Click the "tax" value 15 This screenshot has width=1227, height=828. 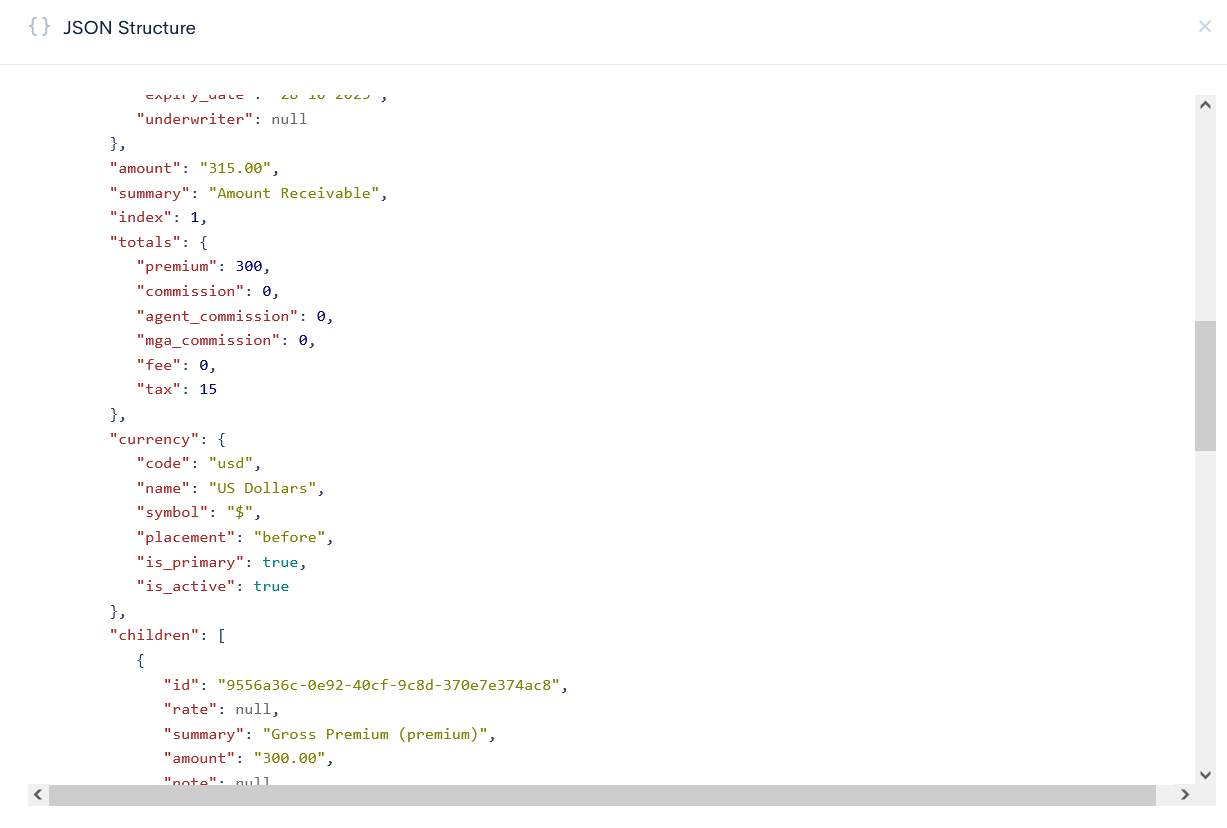[208, 389]
